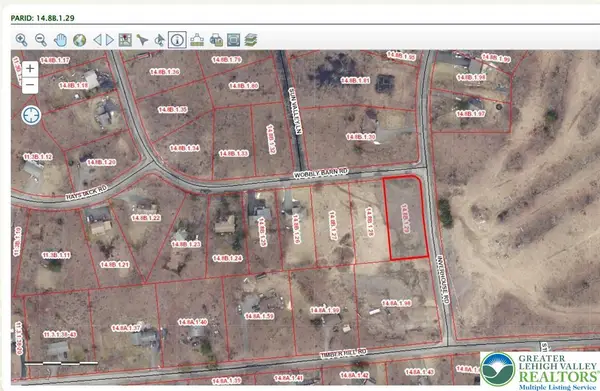Click parcel labeled 14.8A.1.98
This screenshot has height=391, width=600.
[x=396, y=303]
